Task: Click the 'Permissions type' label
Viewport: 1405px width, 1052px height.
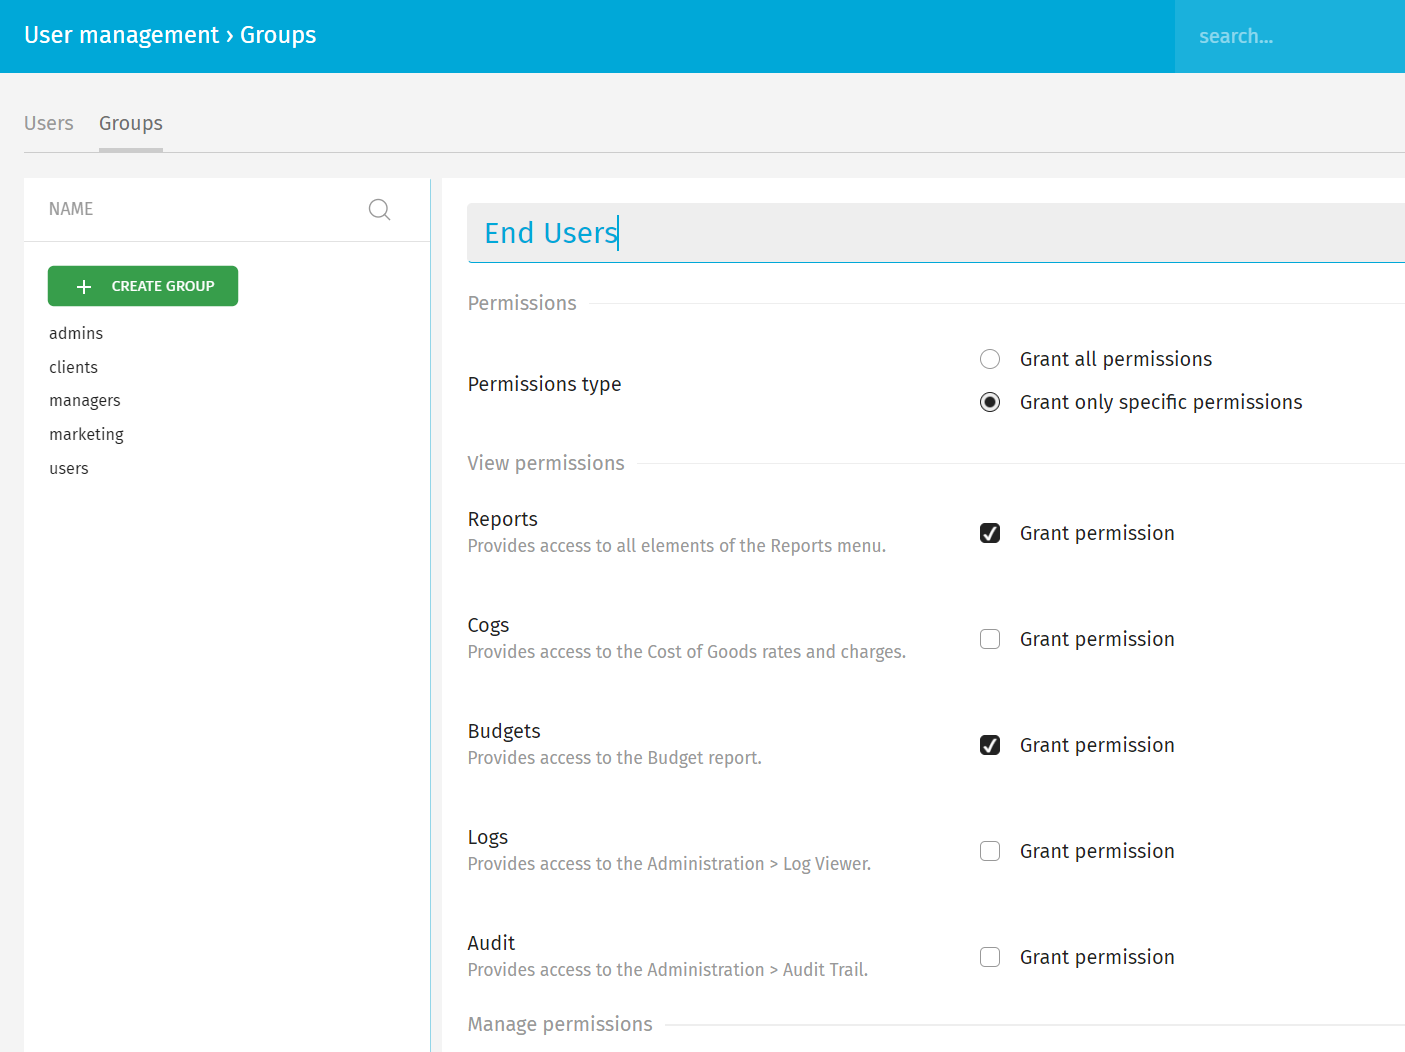Action: (545, 384)
